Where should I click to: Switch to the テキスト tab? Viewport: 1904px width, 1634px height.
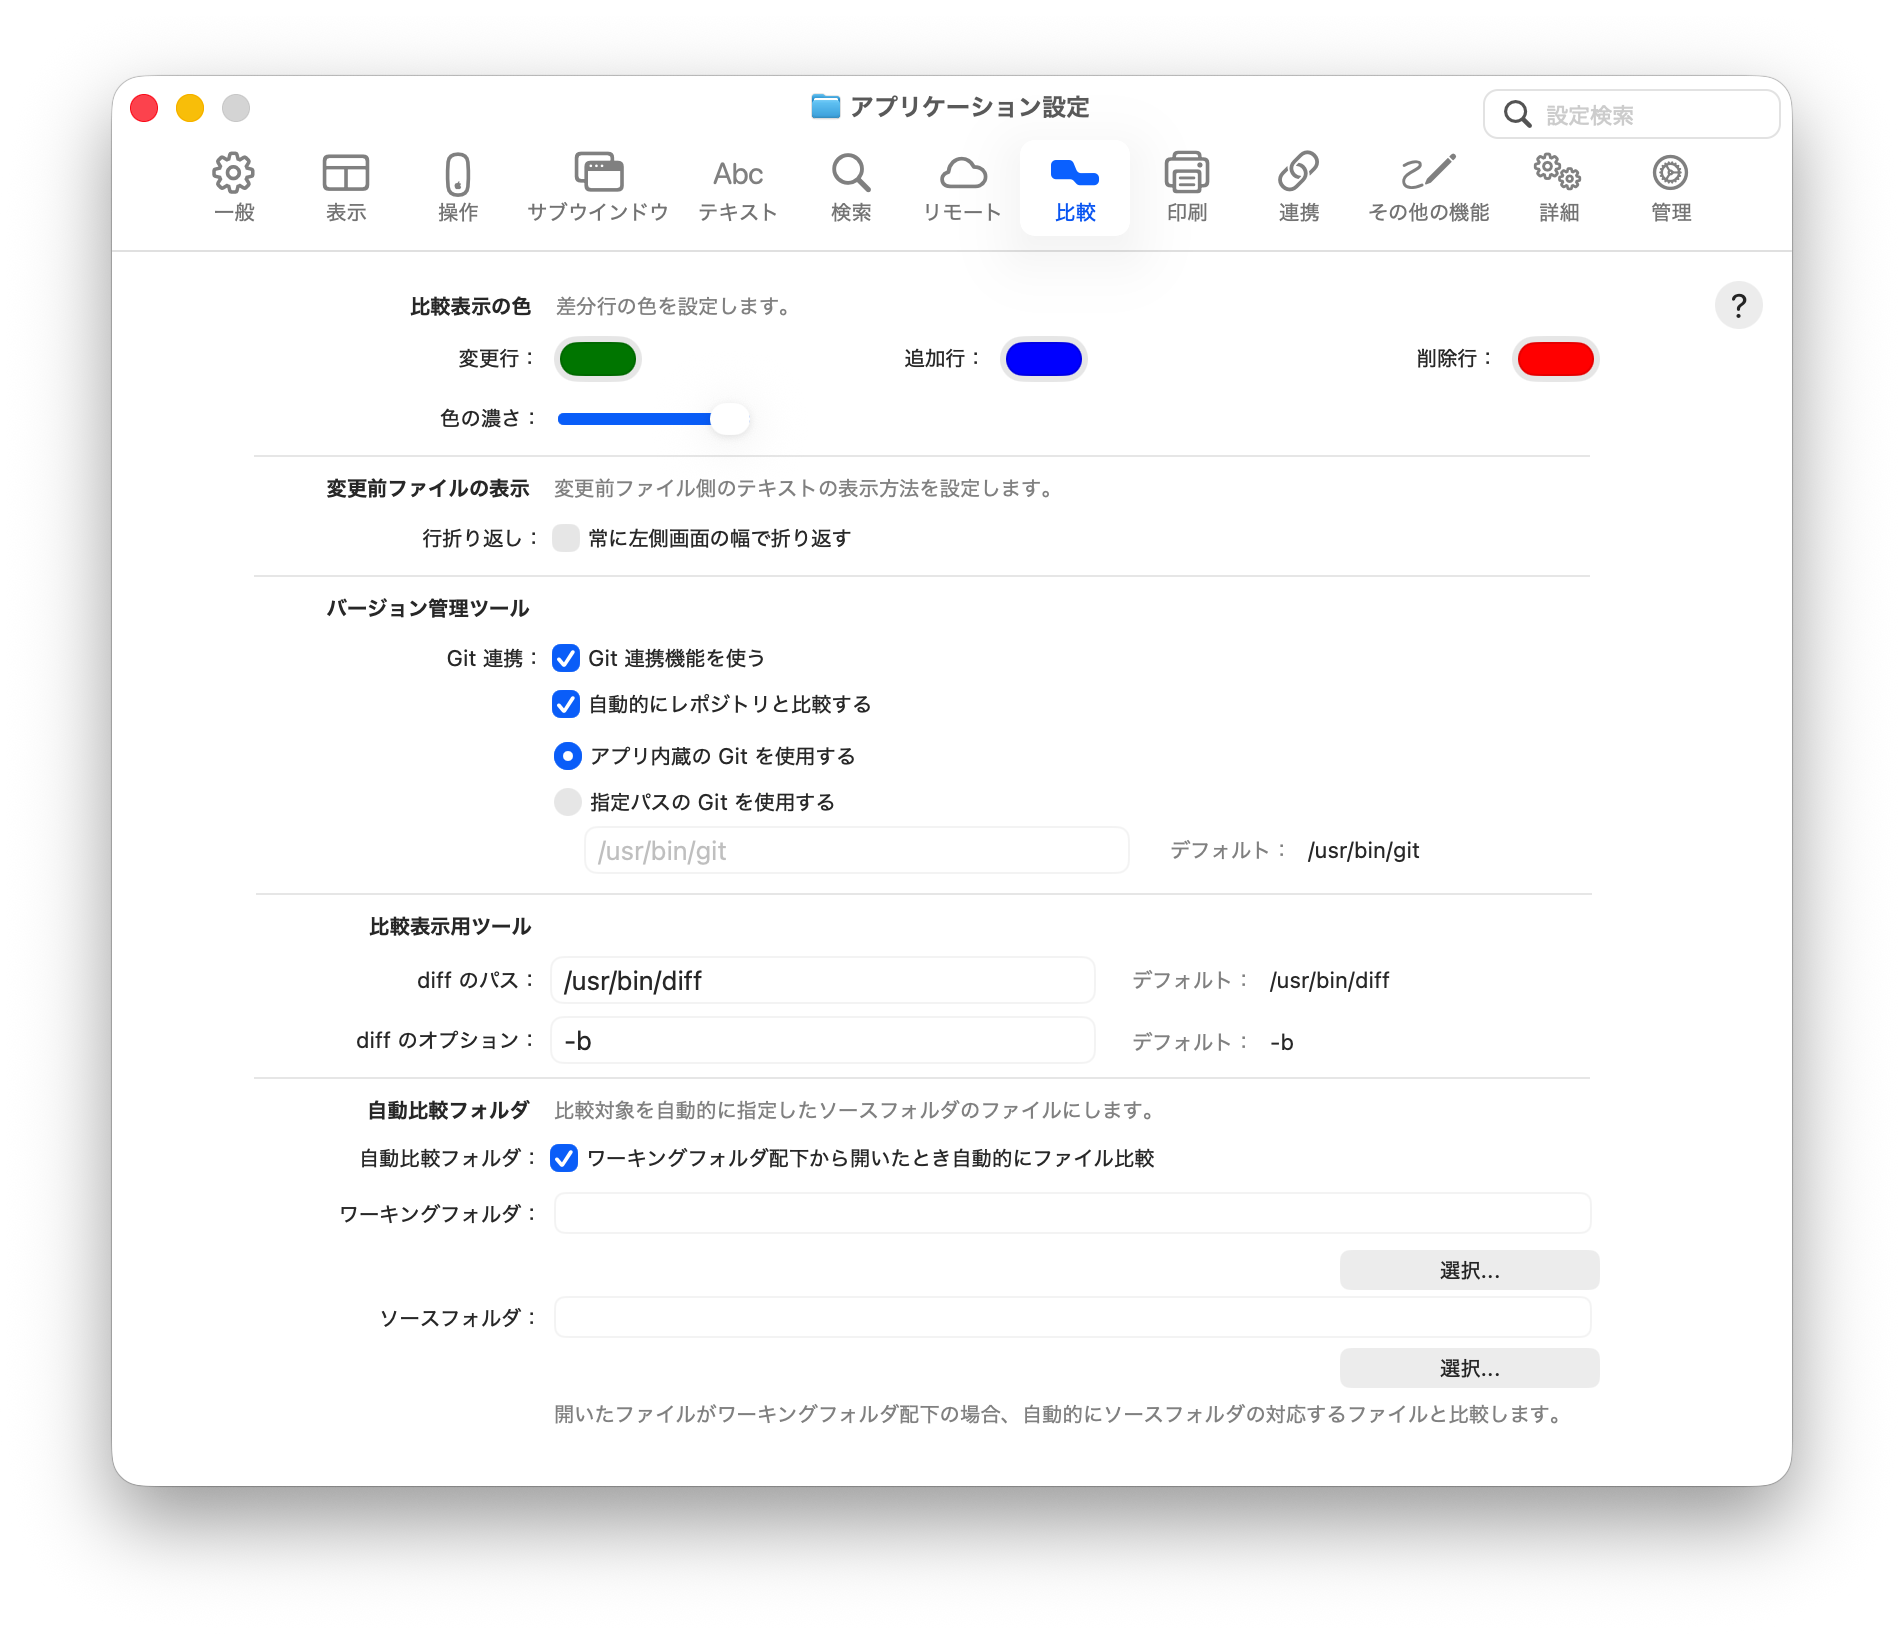738,186
